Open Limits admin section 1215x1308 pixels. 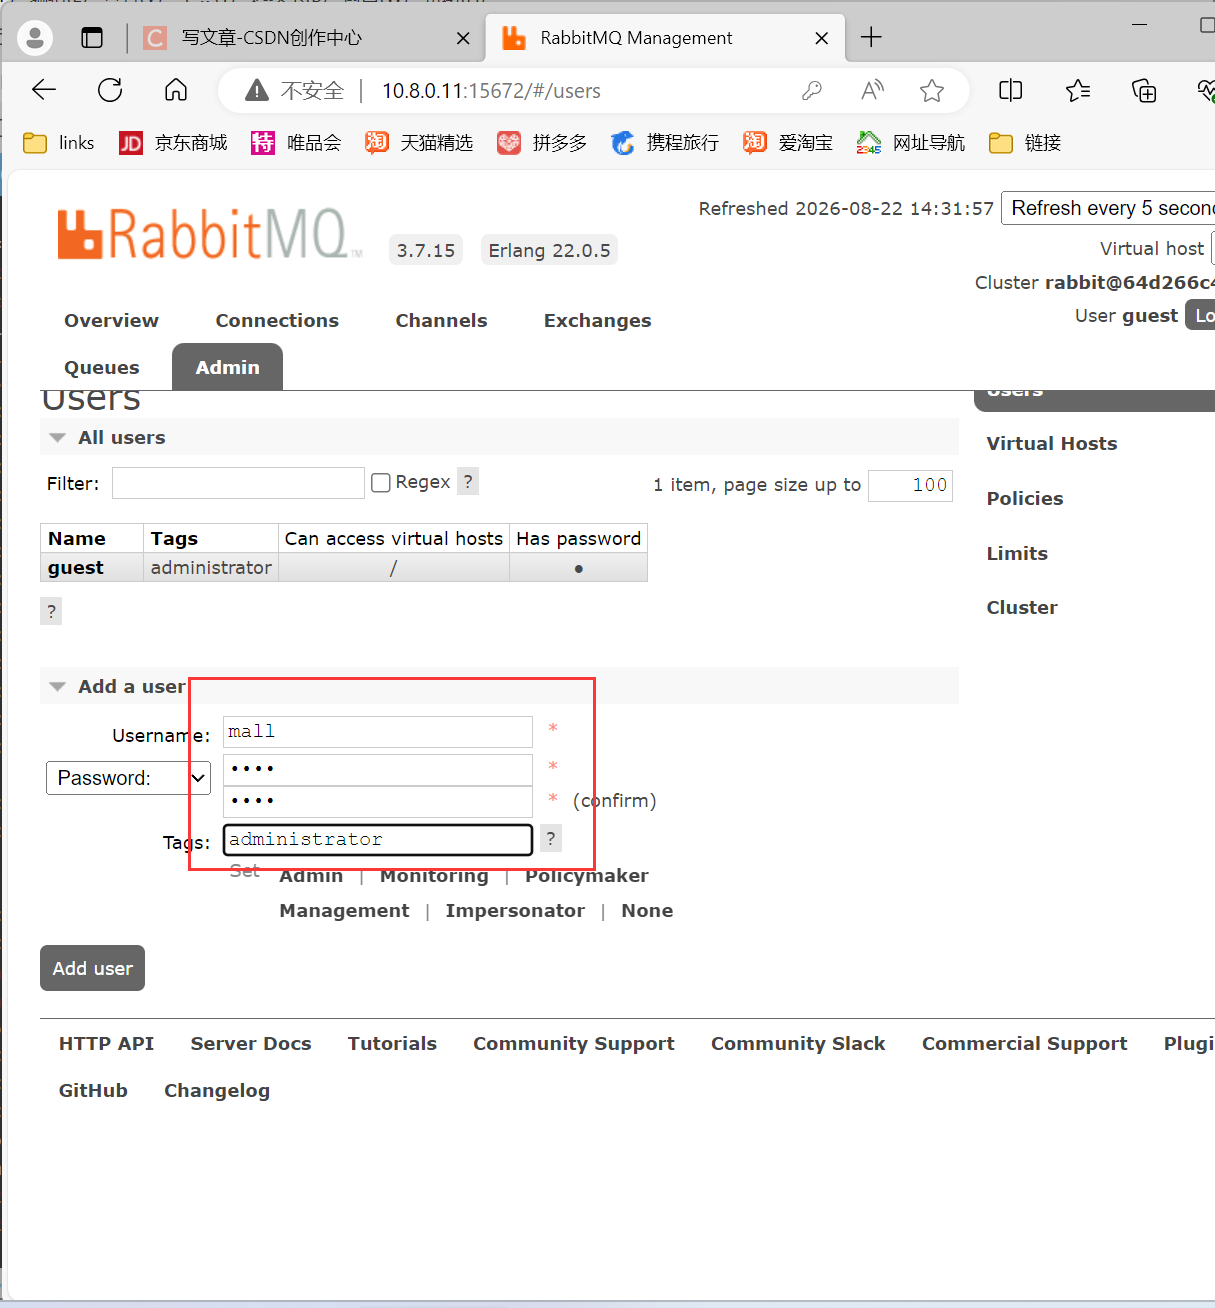(x=1017, y=554)
